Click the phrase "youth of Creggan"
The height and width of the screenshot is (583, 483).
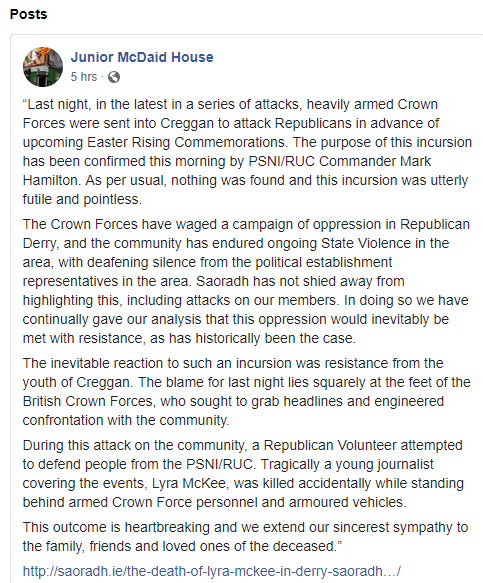[76, 383]
